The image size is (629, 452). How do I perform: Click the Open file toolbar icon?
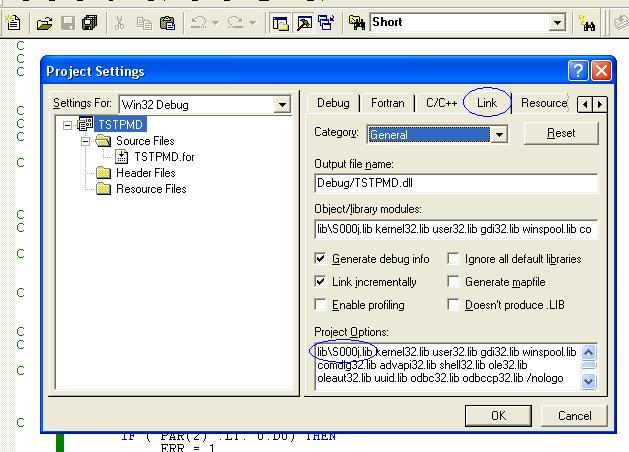[44, 22]
